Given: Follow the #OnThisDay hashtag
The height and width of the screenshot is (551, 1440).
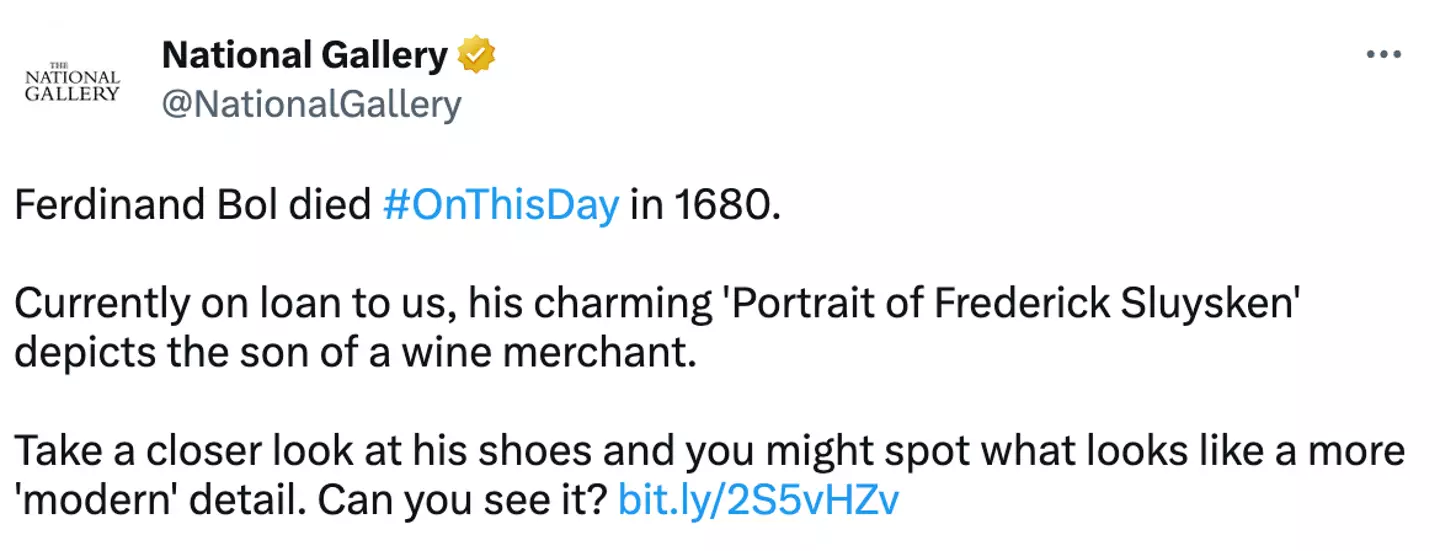Looking at the screenshot, I should pyautogui.click(x=501, y=206).
